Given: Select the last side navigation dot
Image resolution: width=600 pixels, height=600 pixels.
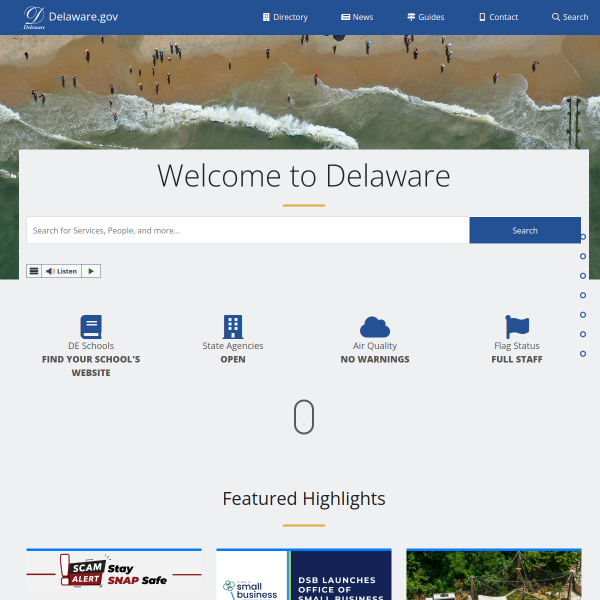Looking at the screenshot, I should [583, 354].
